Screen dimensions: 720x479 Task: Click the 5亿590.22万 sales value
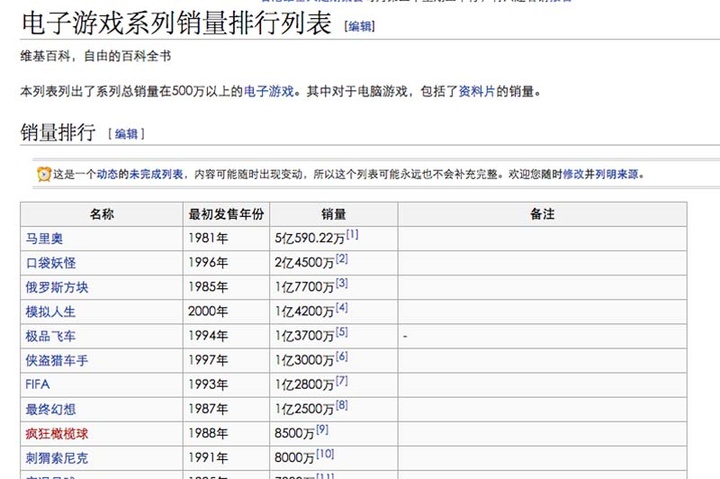[x=310, y=238]
